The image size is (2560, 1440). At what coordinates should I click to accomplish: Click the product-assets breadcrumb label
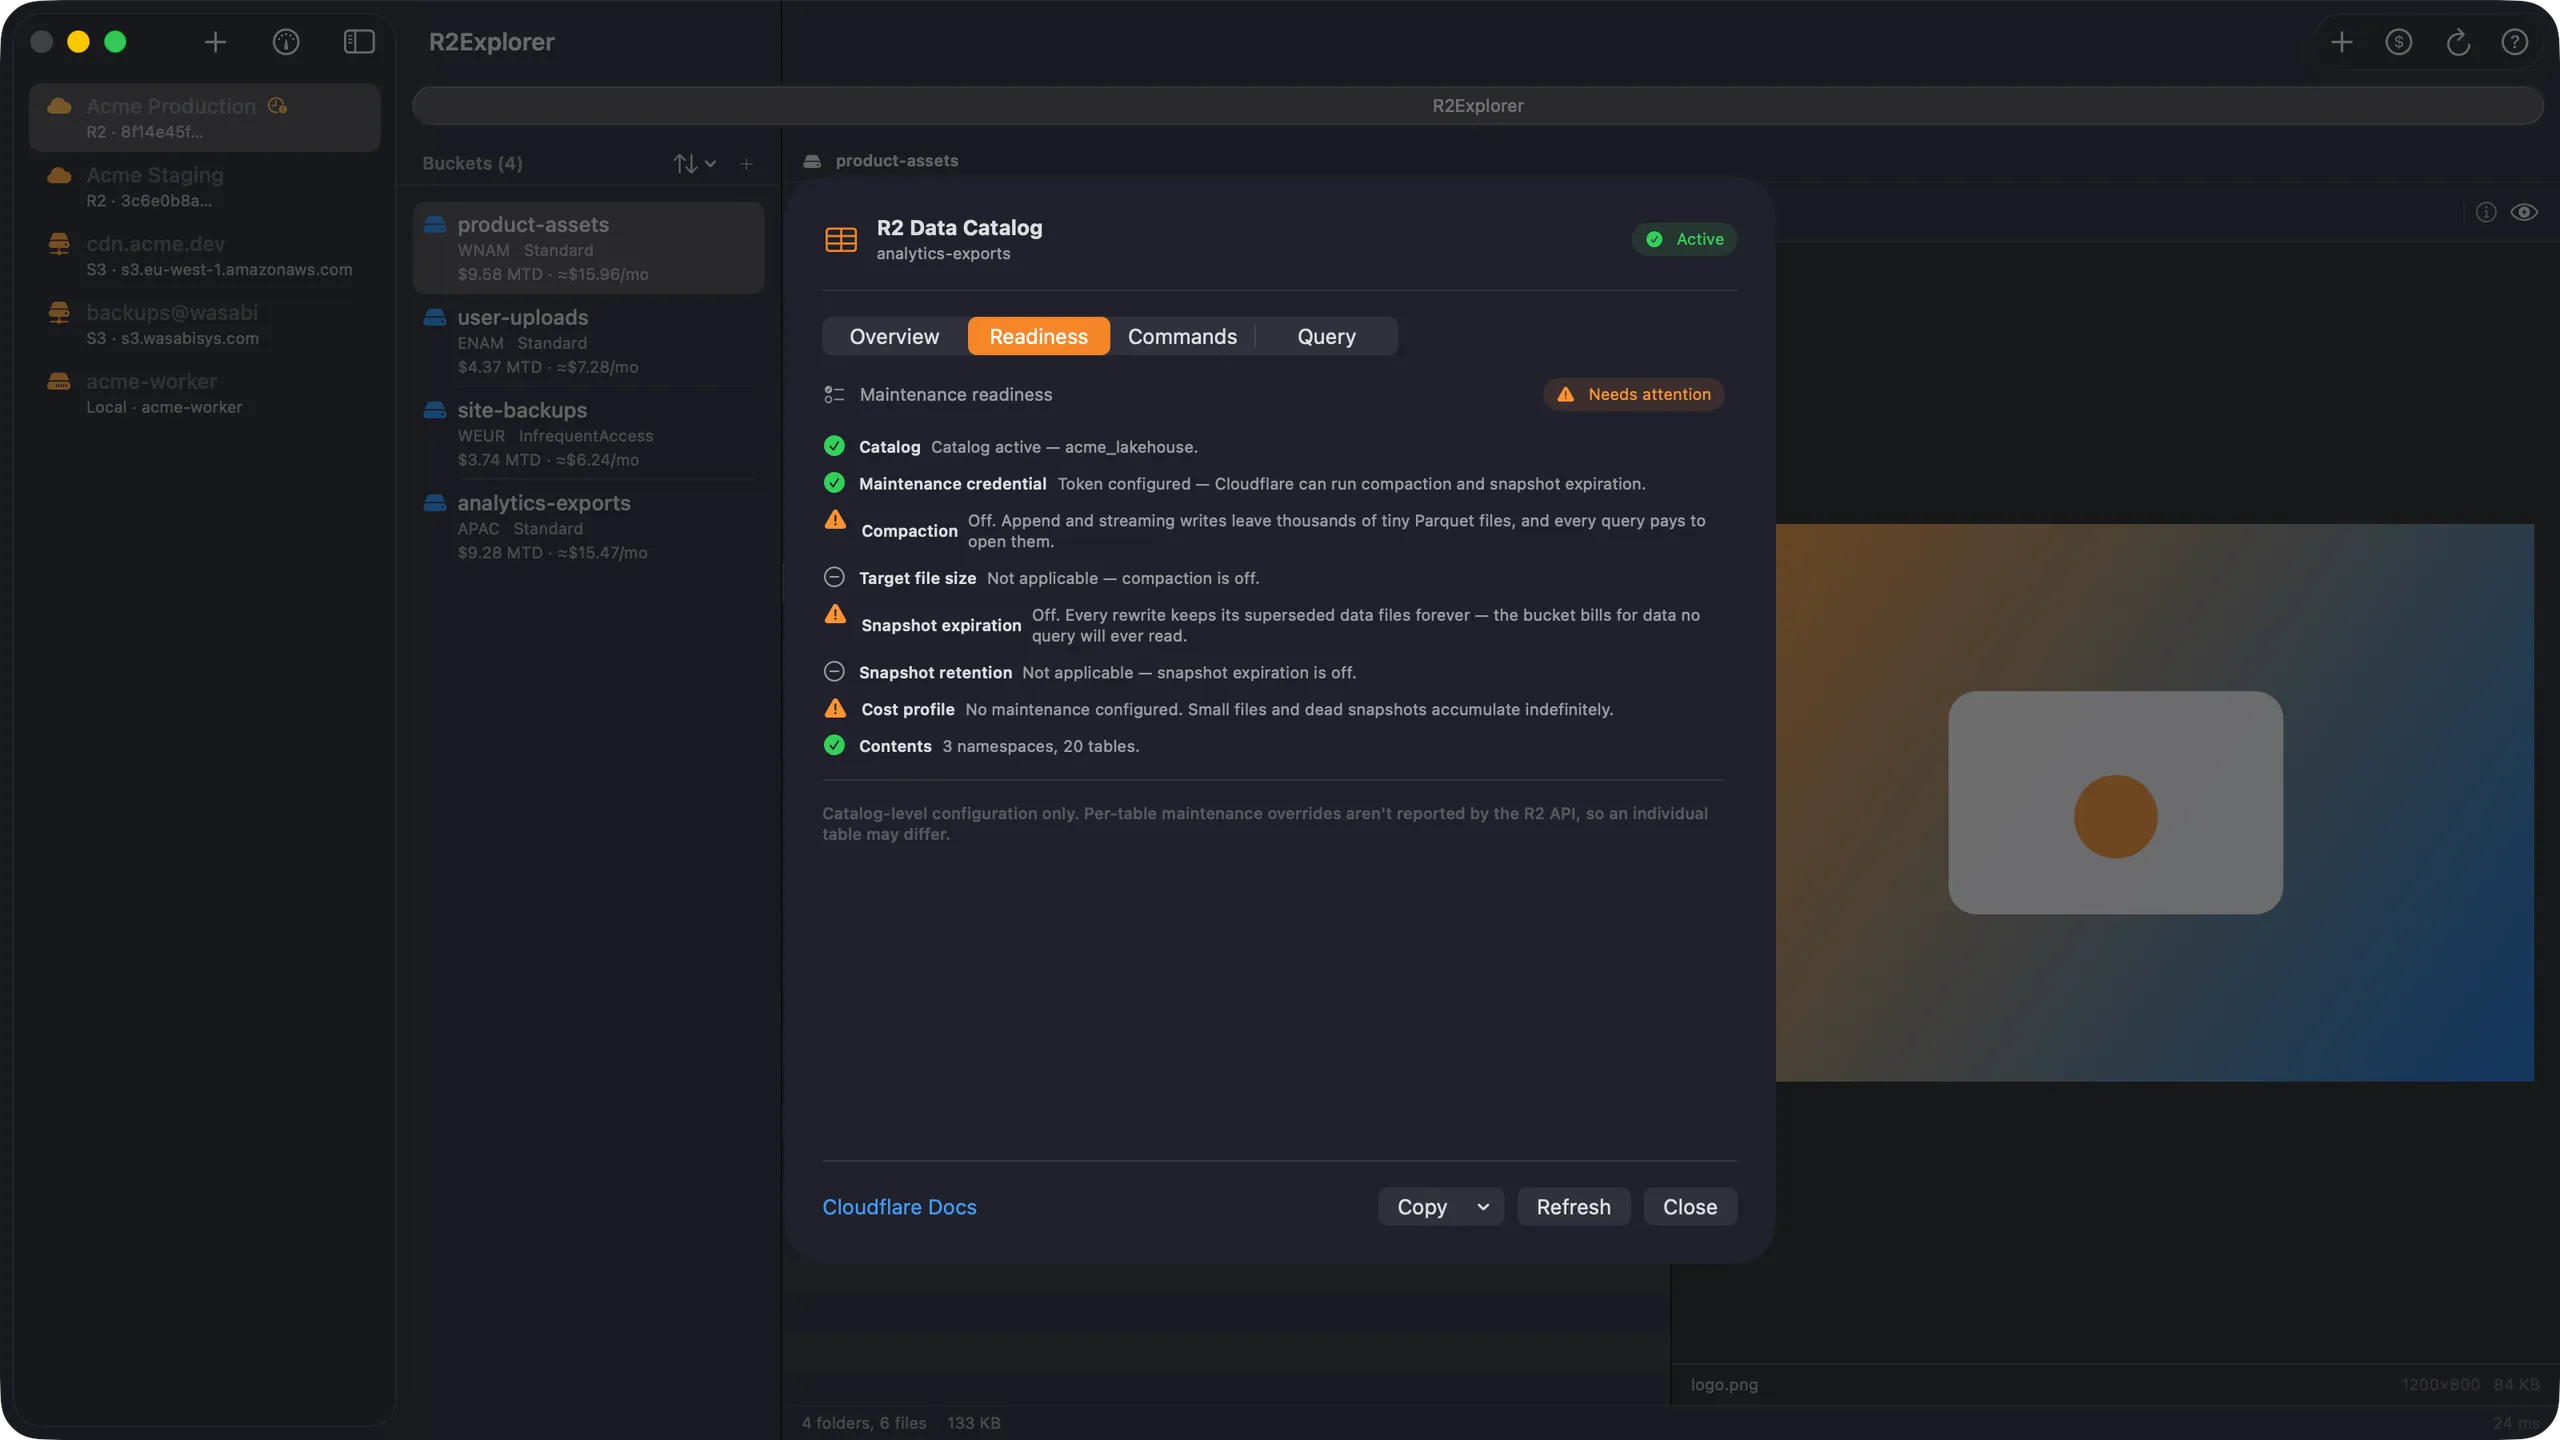(897, 161)
